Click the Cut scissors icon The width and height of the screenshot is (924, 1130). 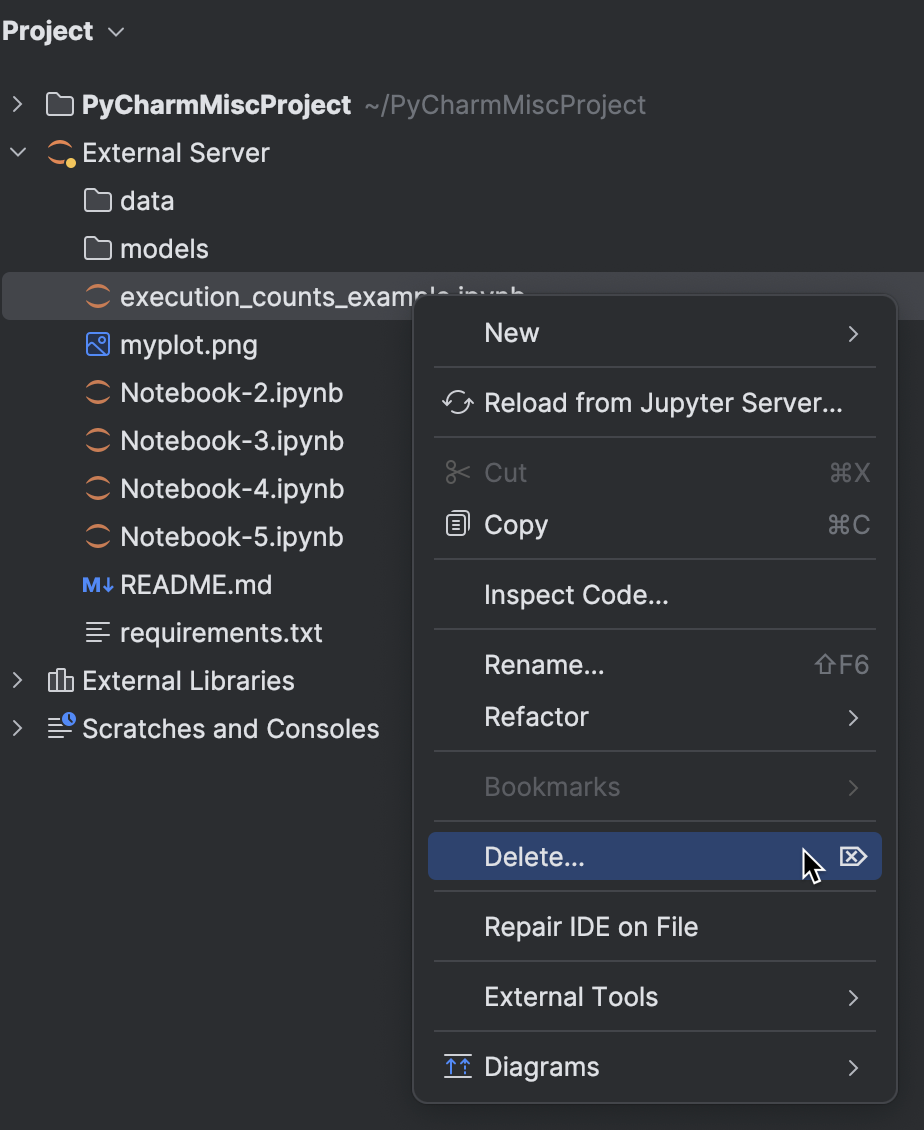[x=457, y=472]
